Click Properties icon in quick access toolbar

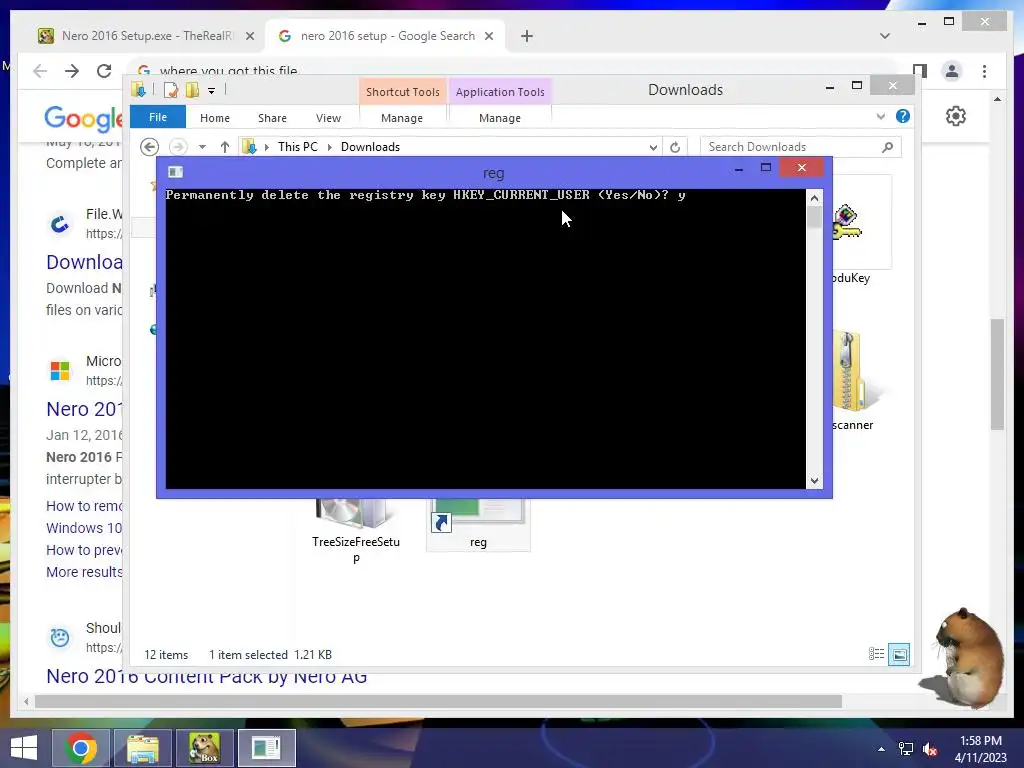point(170,90)
